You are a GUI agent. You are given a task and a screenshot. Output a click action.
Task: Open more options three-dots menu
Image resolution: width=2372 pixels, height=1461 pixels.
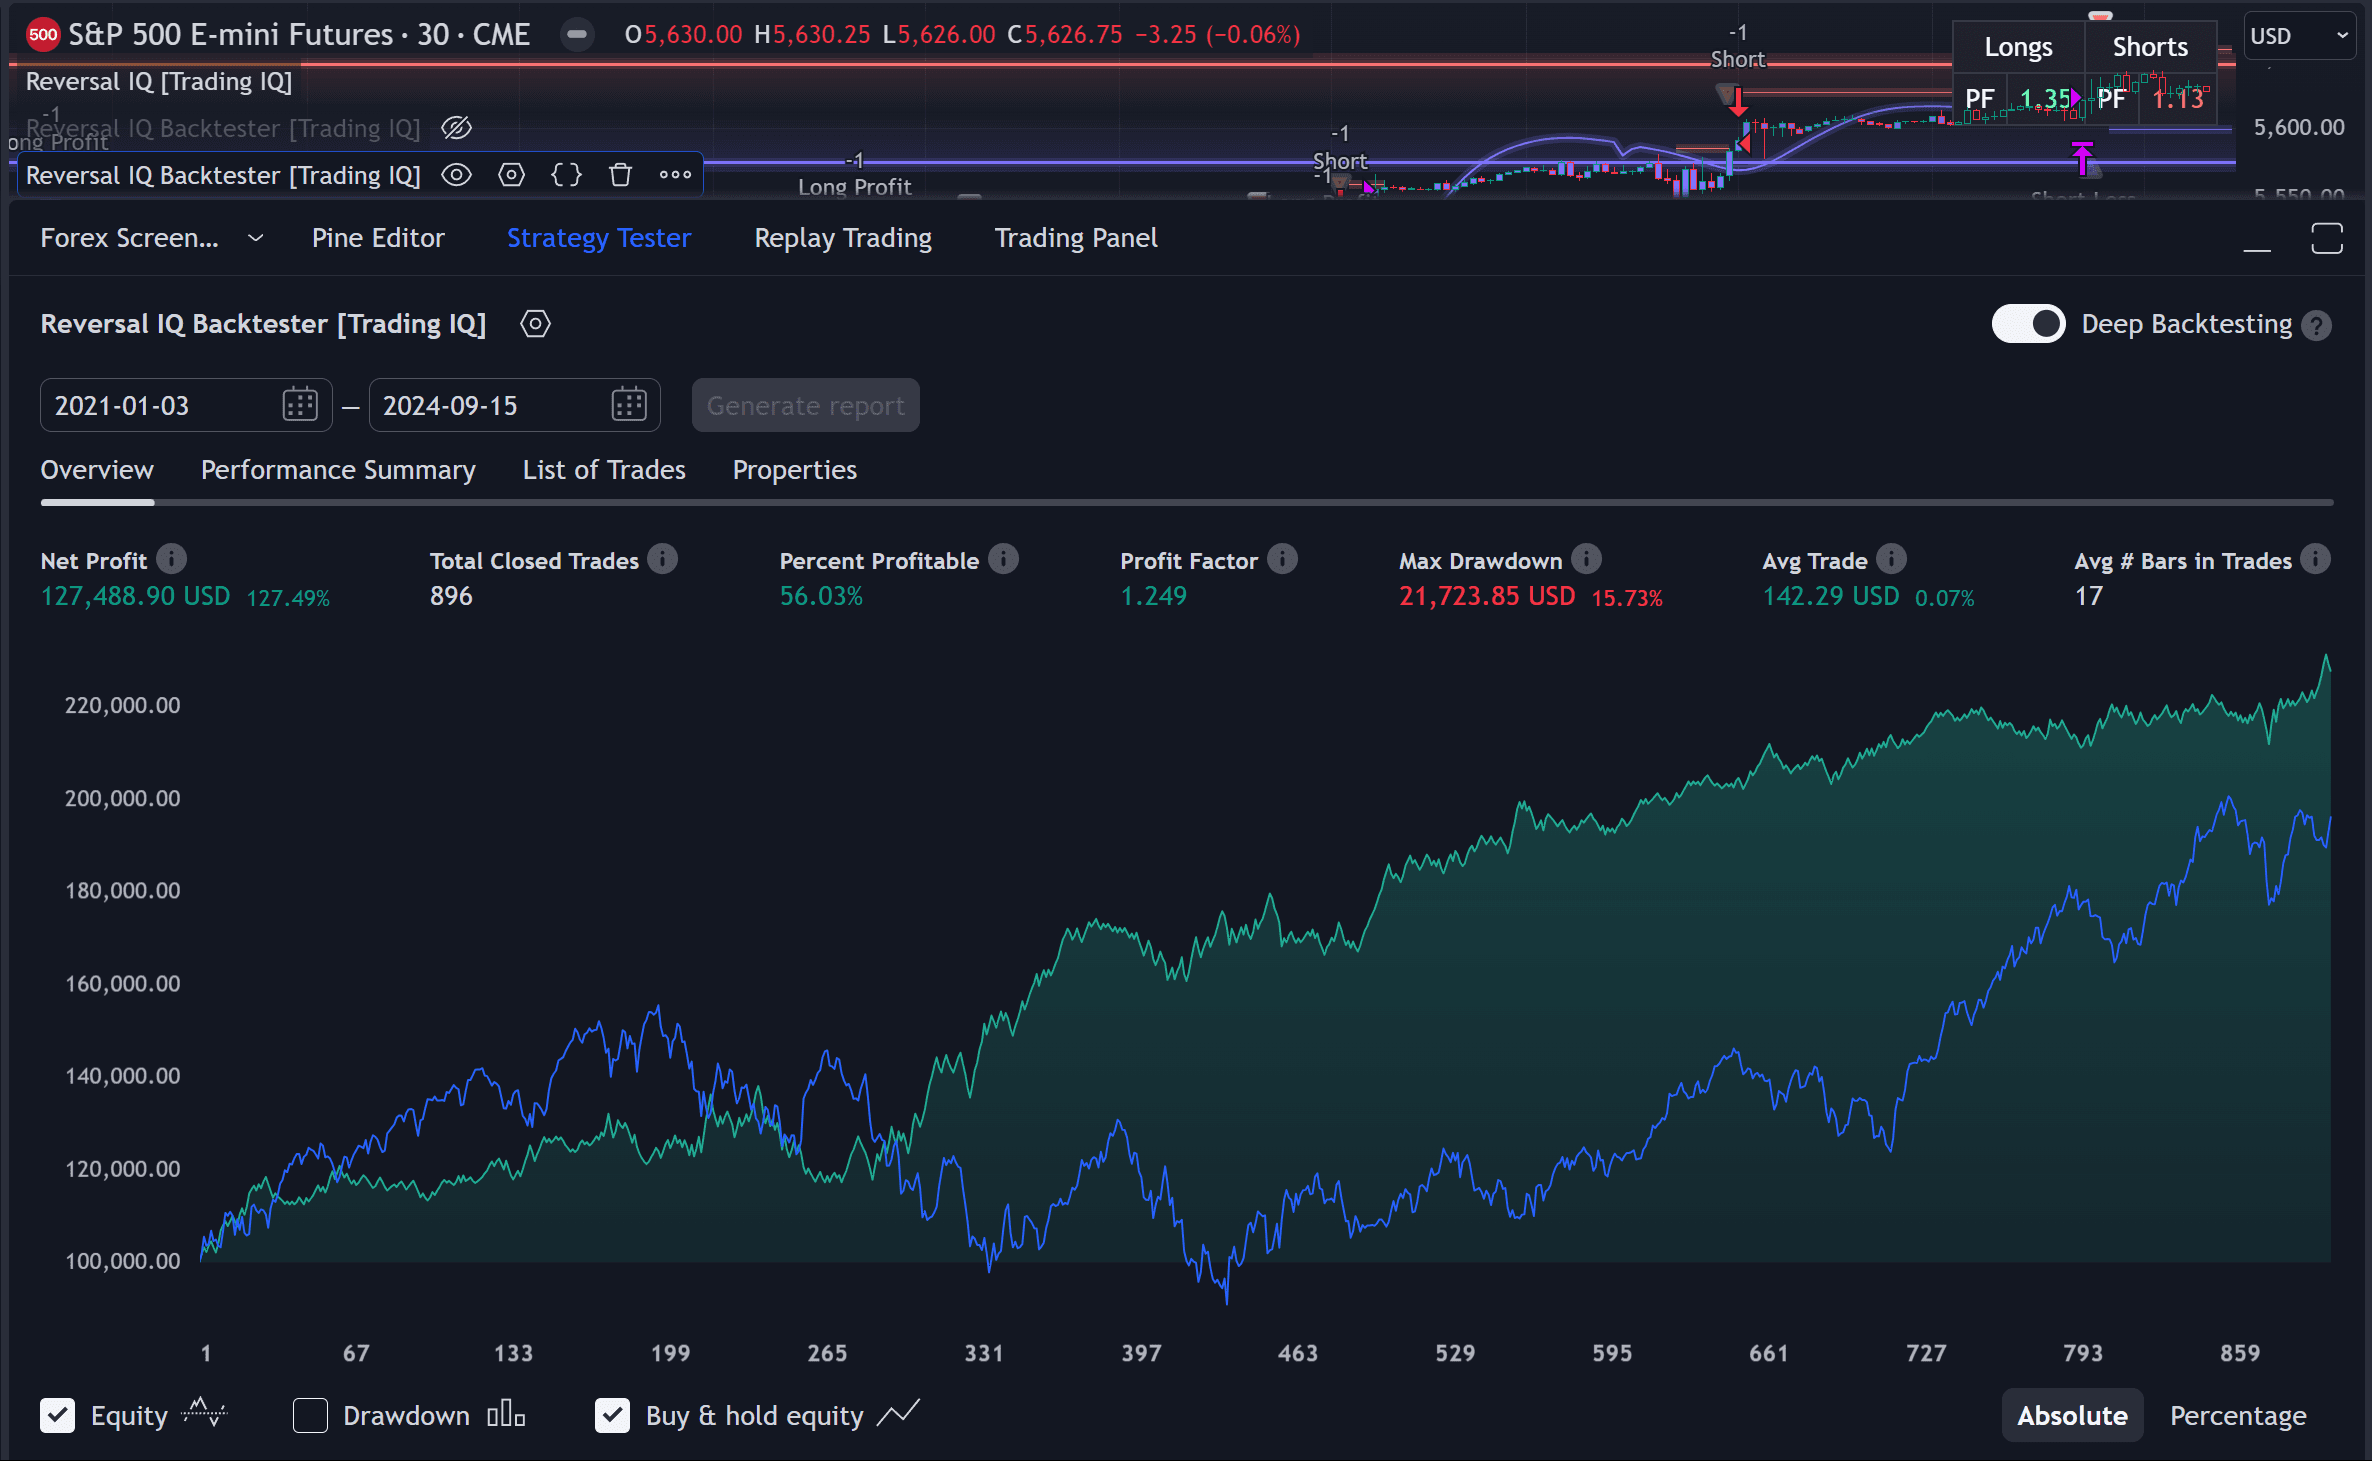click(x=675, y=175)
